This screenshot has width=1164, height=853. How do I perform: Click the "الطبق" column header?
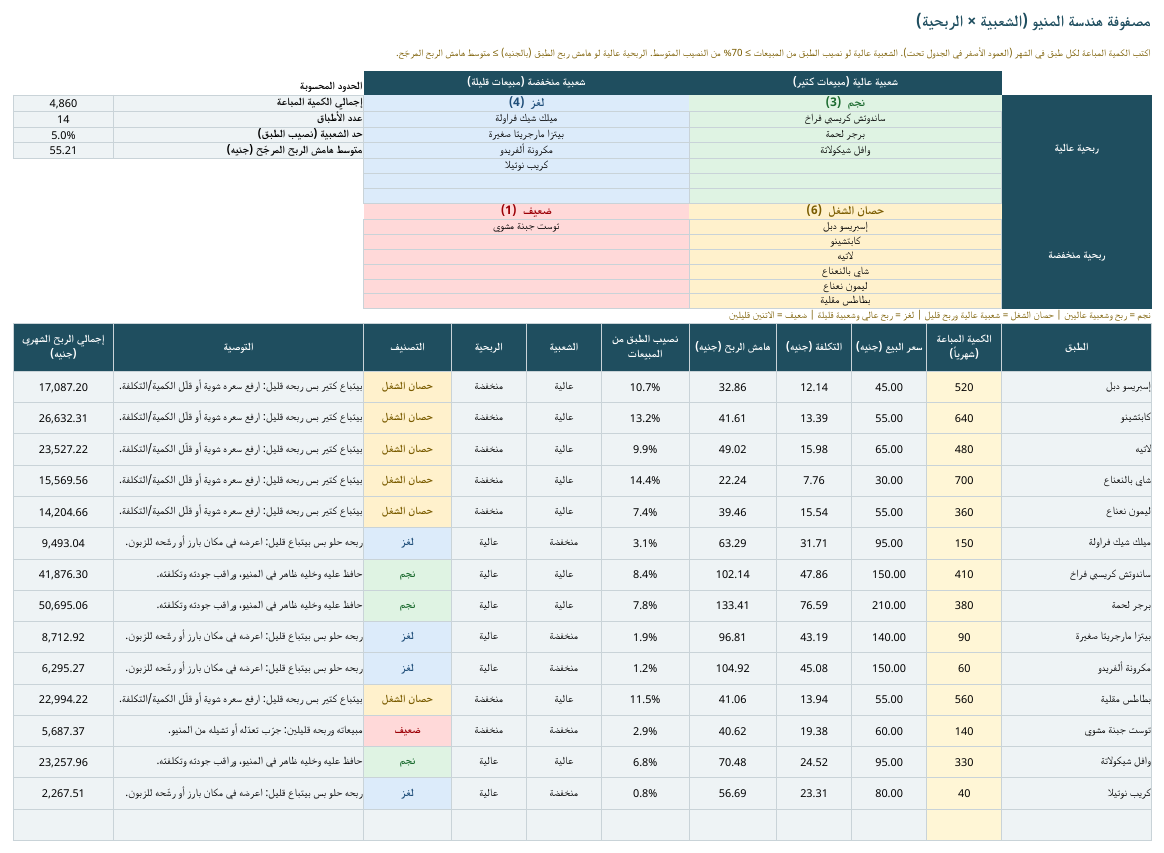(x=1076, y=347)
